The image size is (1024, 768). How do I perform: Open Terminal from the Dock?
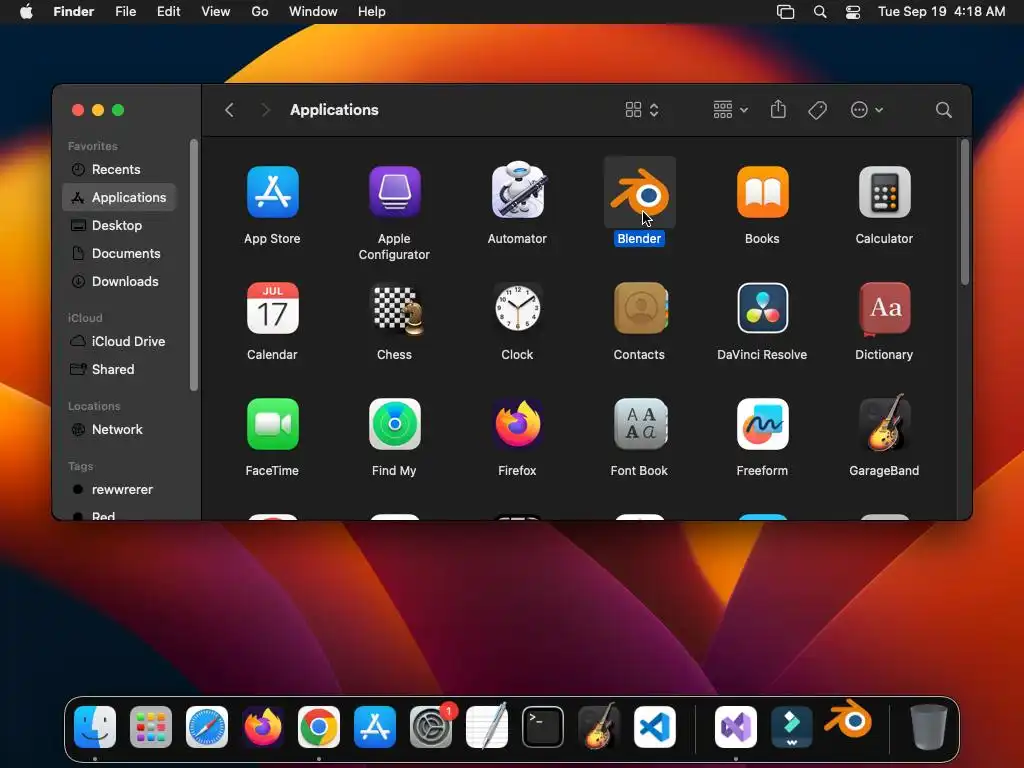(543, 727)
